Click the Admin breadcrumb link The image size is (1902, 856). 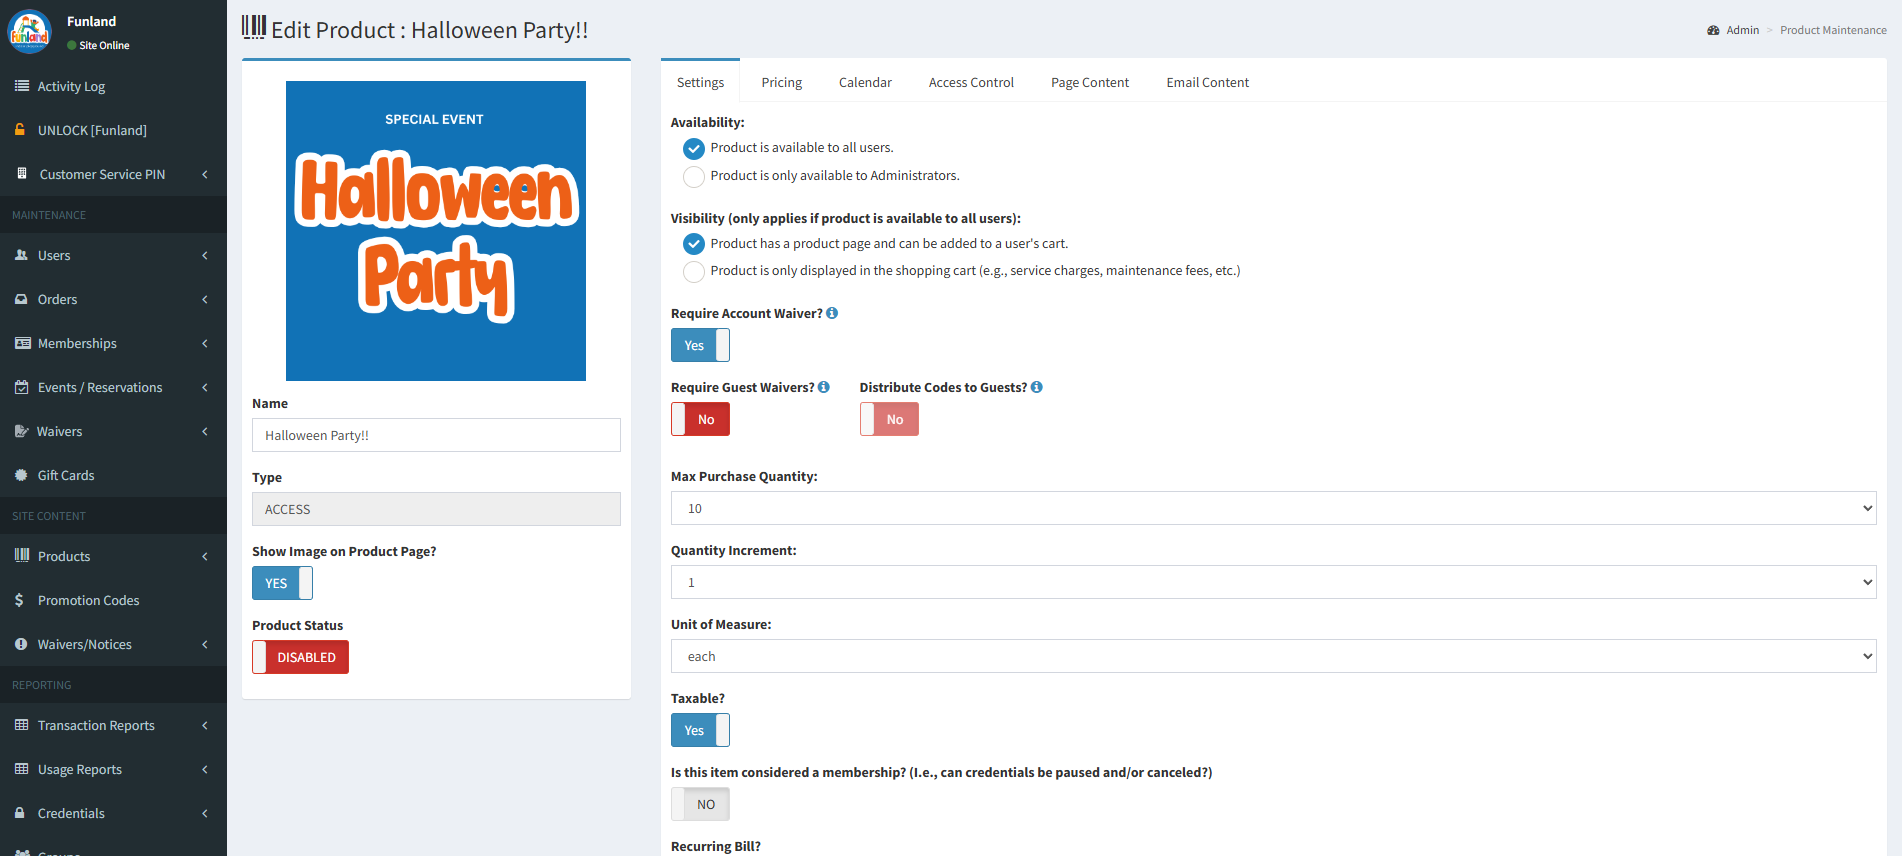point(1742,30)
